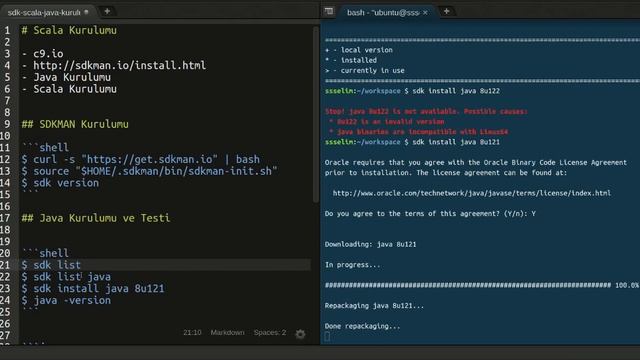Open Markdown language mode selector

(227, 333)
